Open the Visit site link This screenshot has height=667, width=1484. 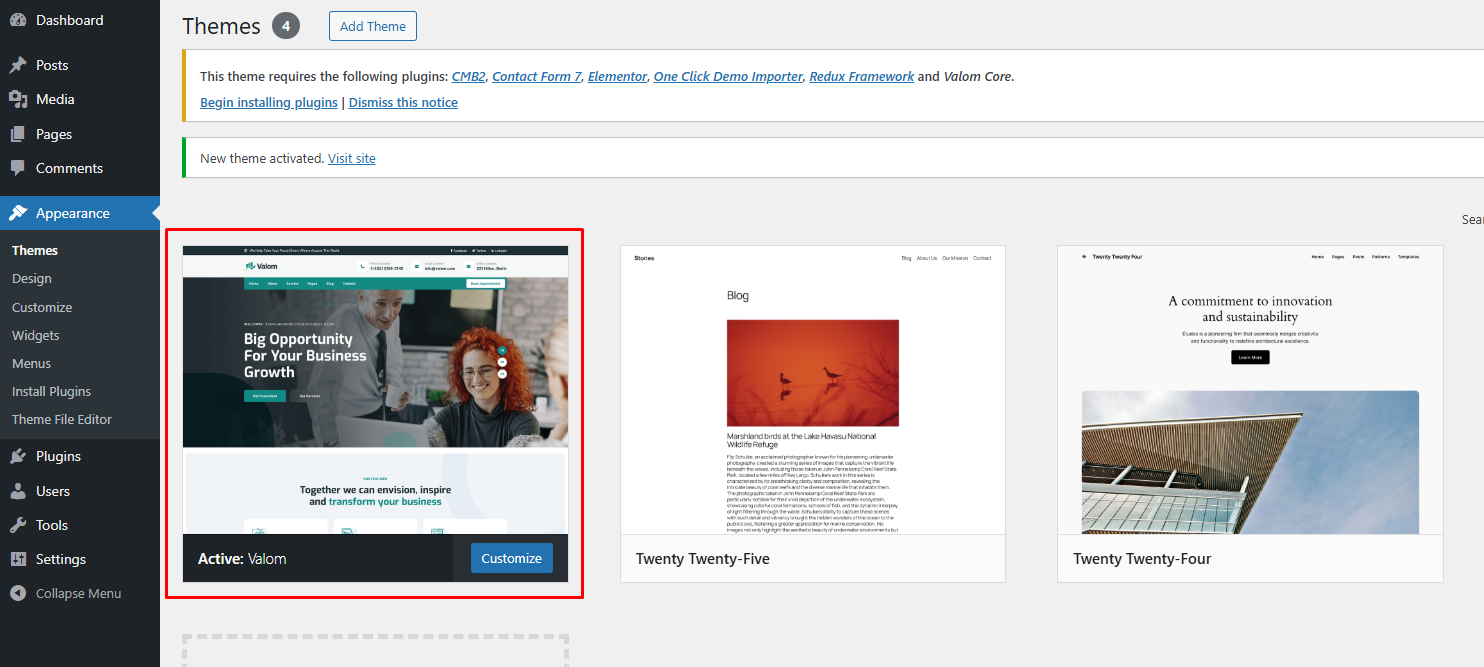coord(352,158)
